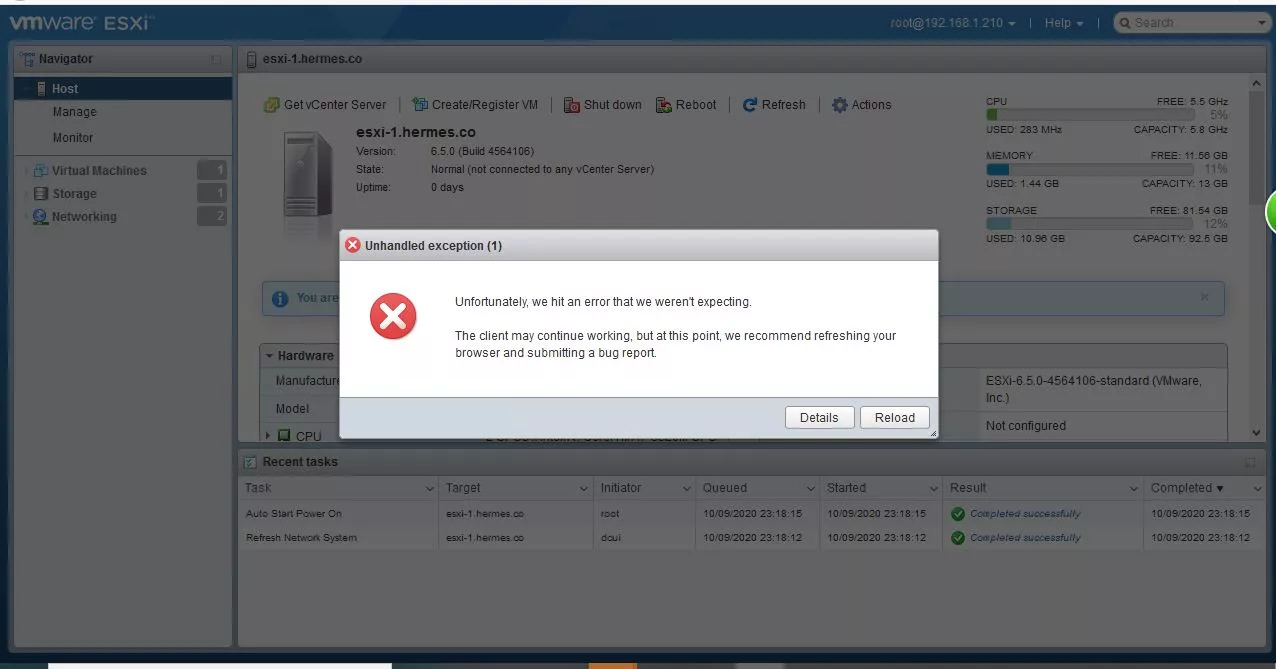1276x669 pixels.
Task: Click the magnifier icon in the search box
Action: 1125,23
